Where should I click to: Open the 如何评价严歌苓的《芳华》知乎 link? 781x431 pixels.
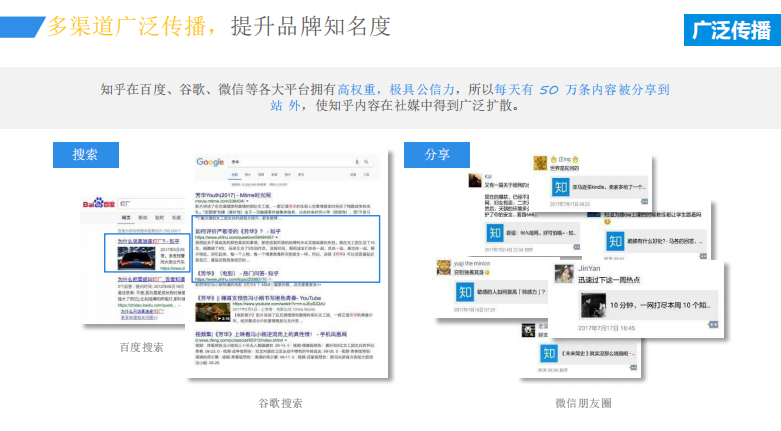click(238, 231)
